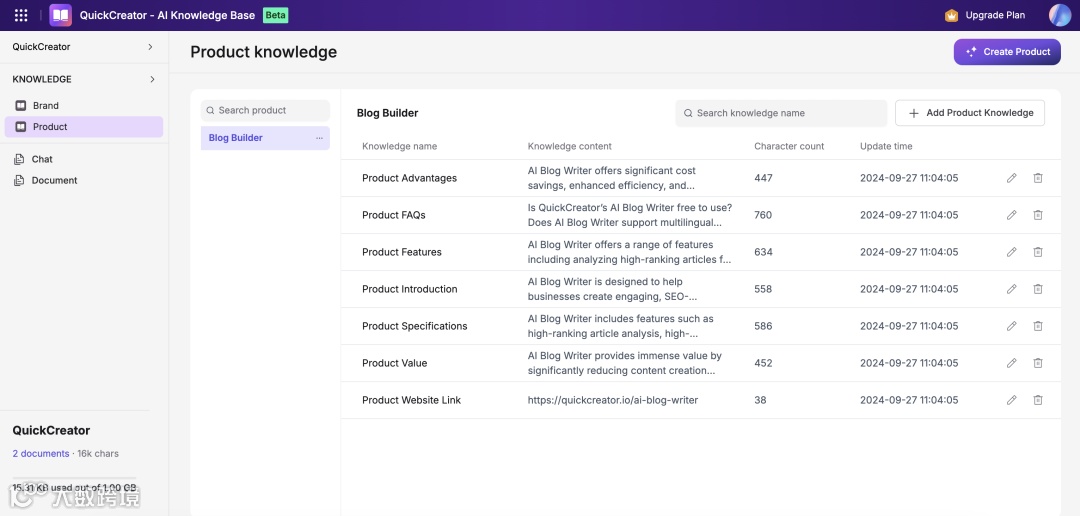The height and width of the screenshot is (516, 1080).
Task: Edit the Product Advantages entry
Action: click(x=1011, y=178)
